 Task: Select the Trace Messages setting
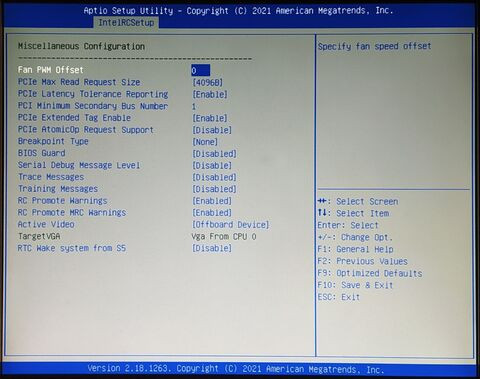(x=51, y=177)
